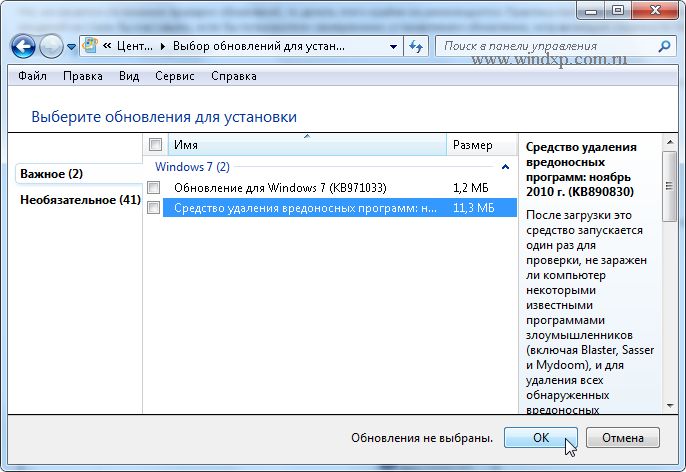Open the Правка menu
The height and width of the screenshot is (472, 686).
pyautogui.click(x=83, y=76)
